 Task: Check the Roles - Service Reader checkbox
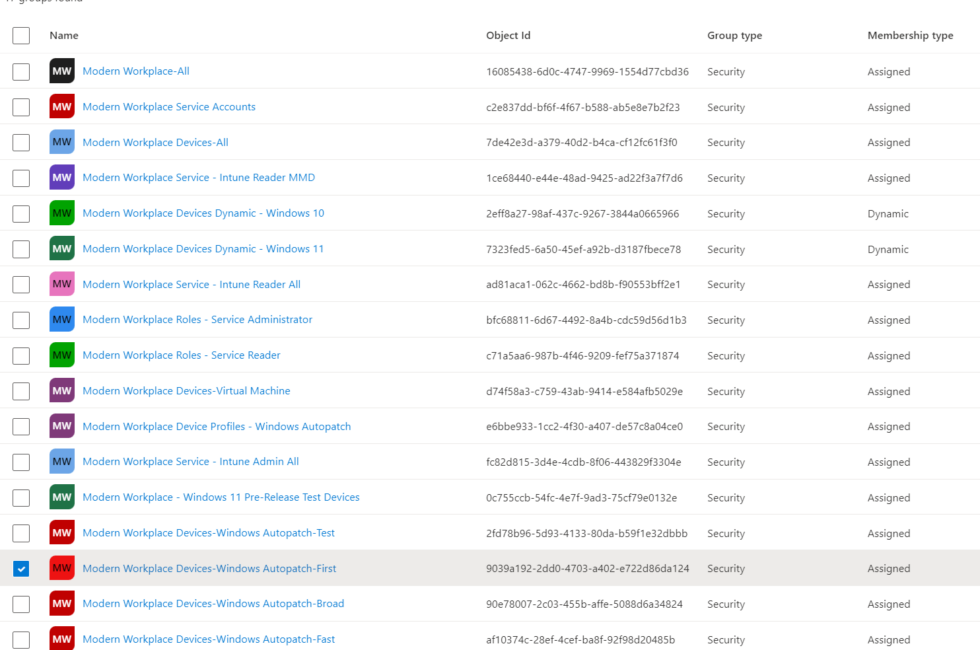click(21, 356)
